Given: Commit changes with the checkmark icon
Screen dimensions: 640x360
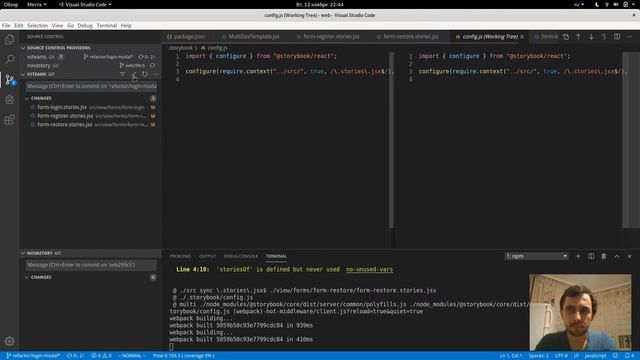Looking at the screenshot, I should tap(133, 74).
